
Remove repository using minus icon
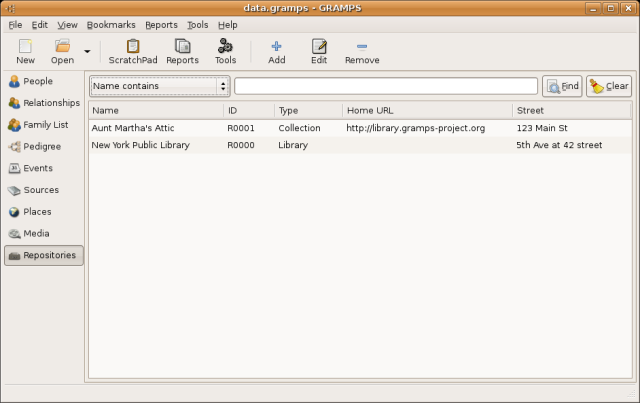point(362,51)
